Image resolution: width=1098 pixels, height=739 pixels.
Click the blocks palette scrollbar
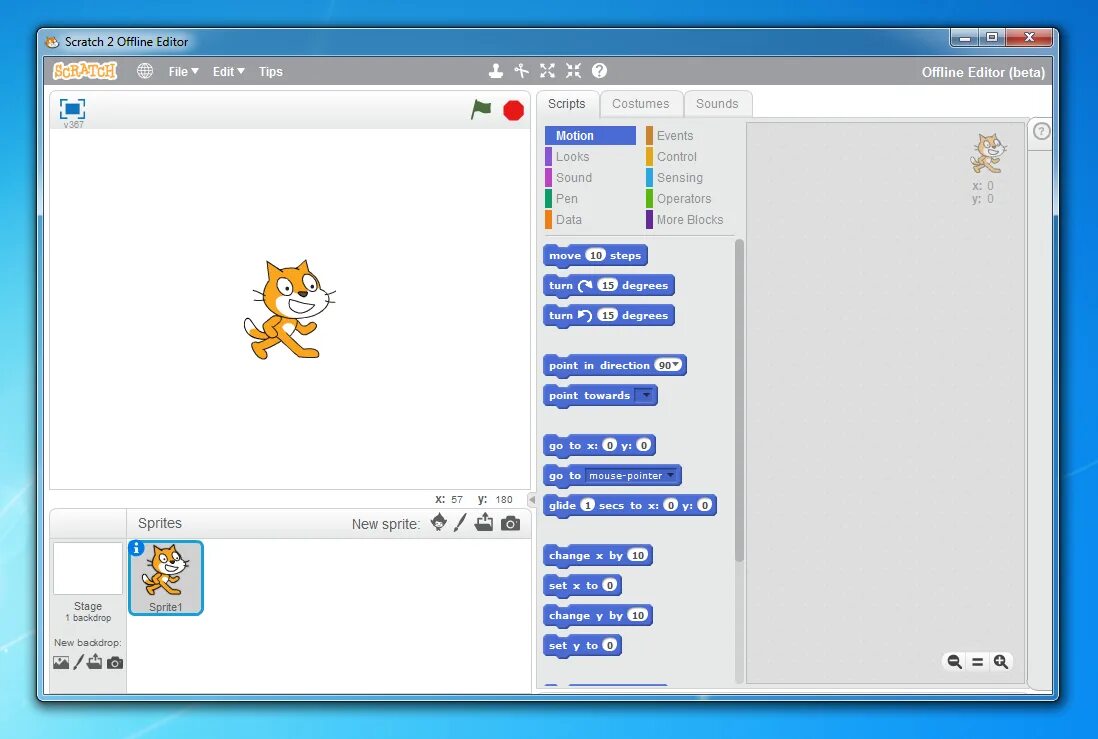point(739,401)
